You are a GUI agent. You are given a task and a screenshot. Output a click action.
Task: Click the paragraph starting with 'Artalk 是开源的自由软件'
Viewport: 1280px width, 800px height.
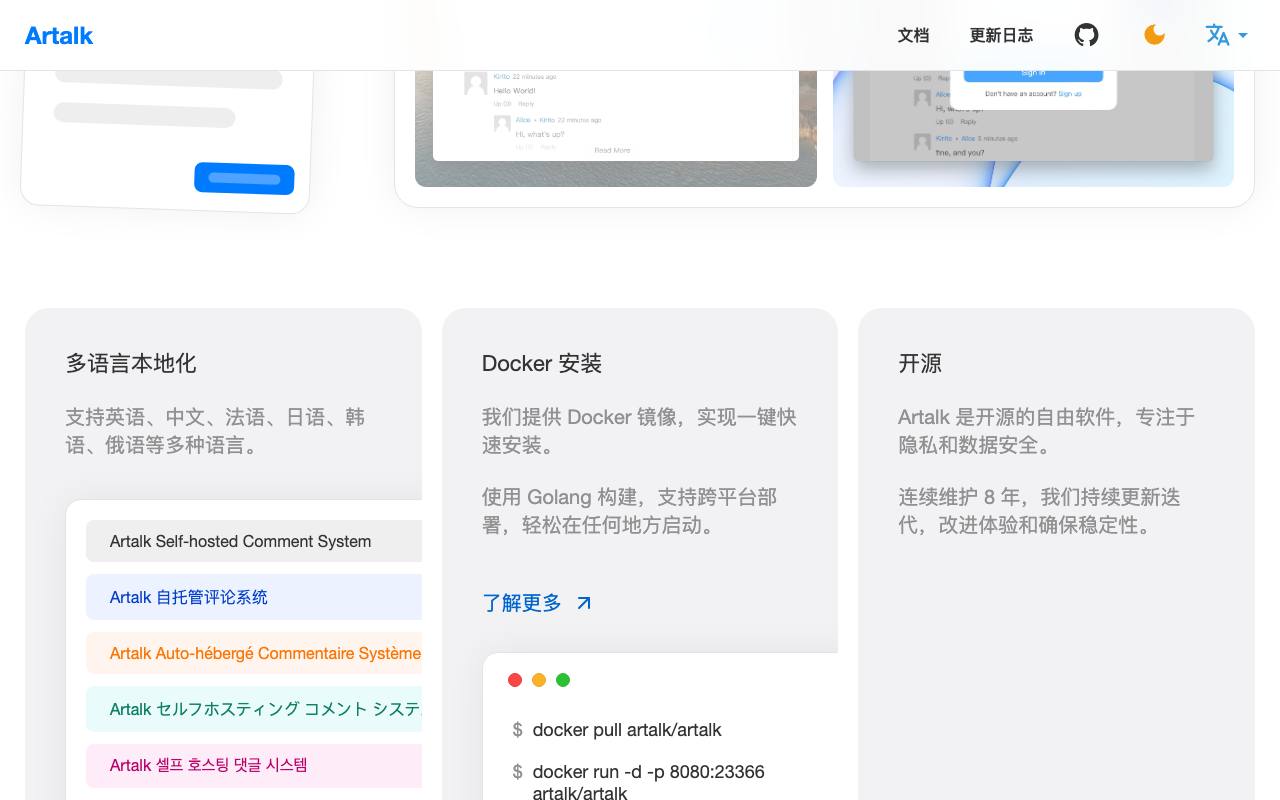point(1046,431)
